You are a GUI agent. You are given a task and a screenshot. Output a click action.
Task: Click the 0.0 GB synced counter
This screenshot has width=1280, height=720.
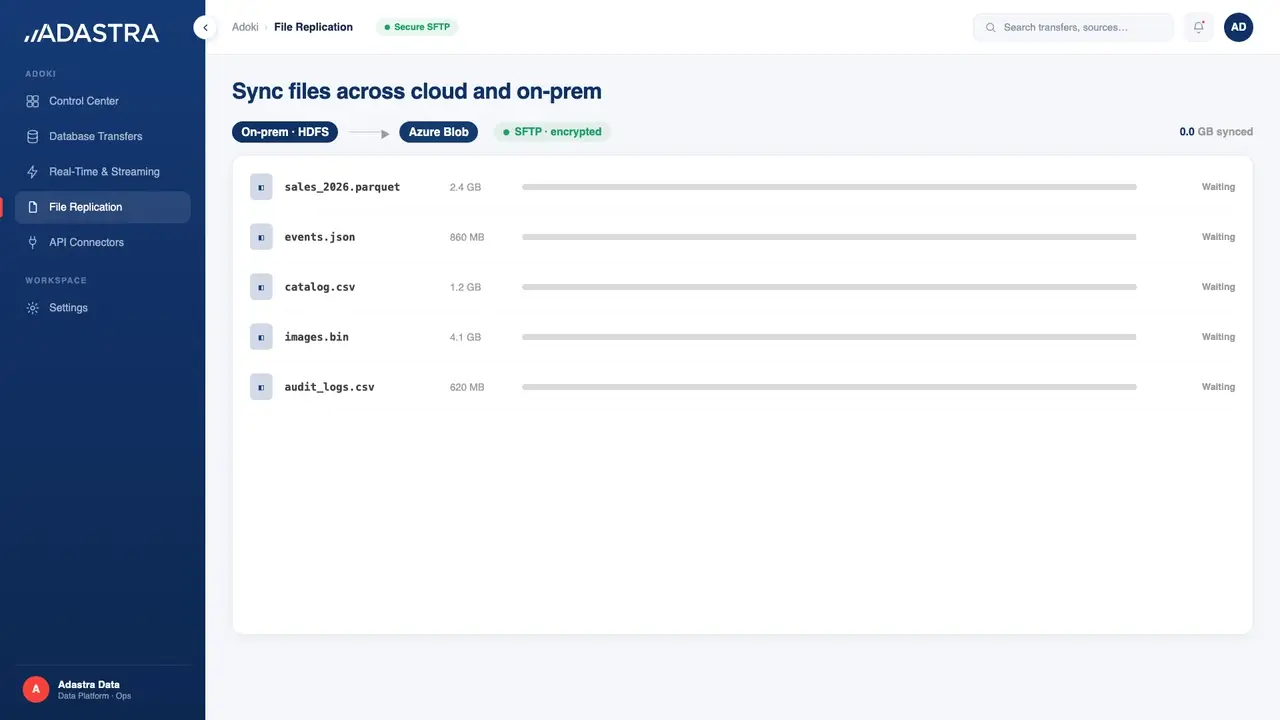coord(1216,132)
